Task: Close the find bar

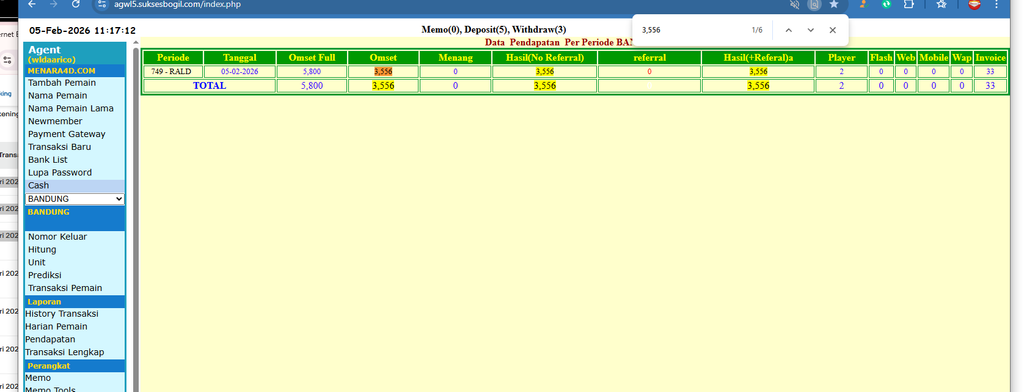Action: tap(833, 30)
